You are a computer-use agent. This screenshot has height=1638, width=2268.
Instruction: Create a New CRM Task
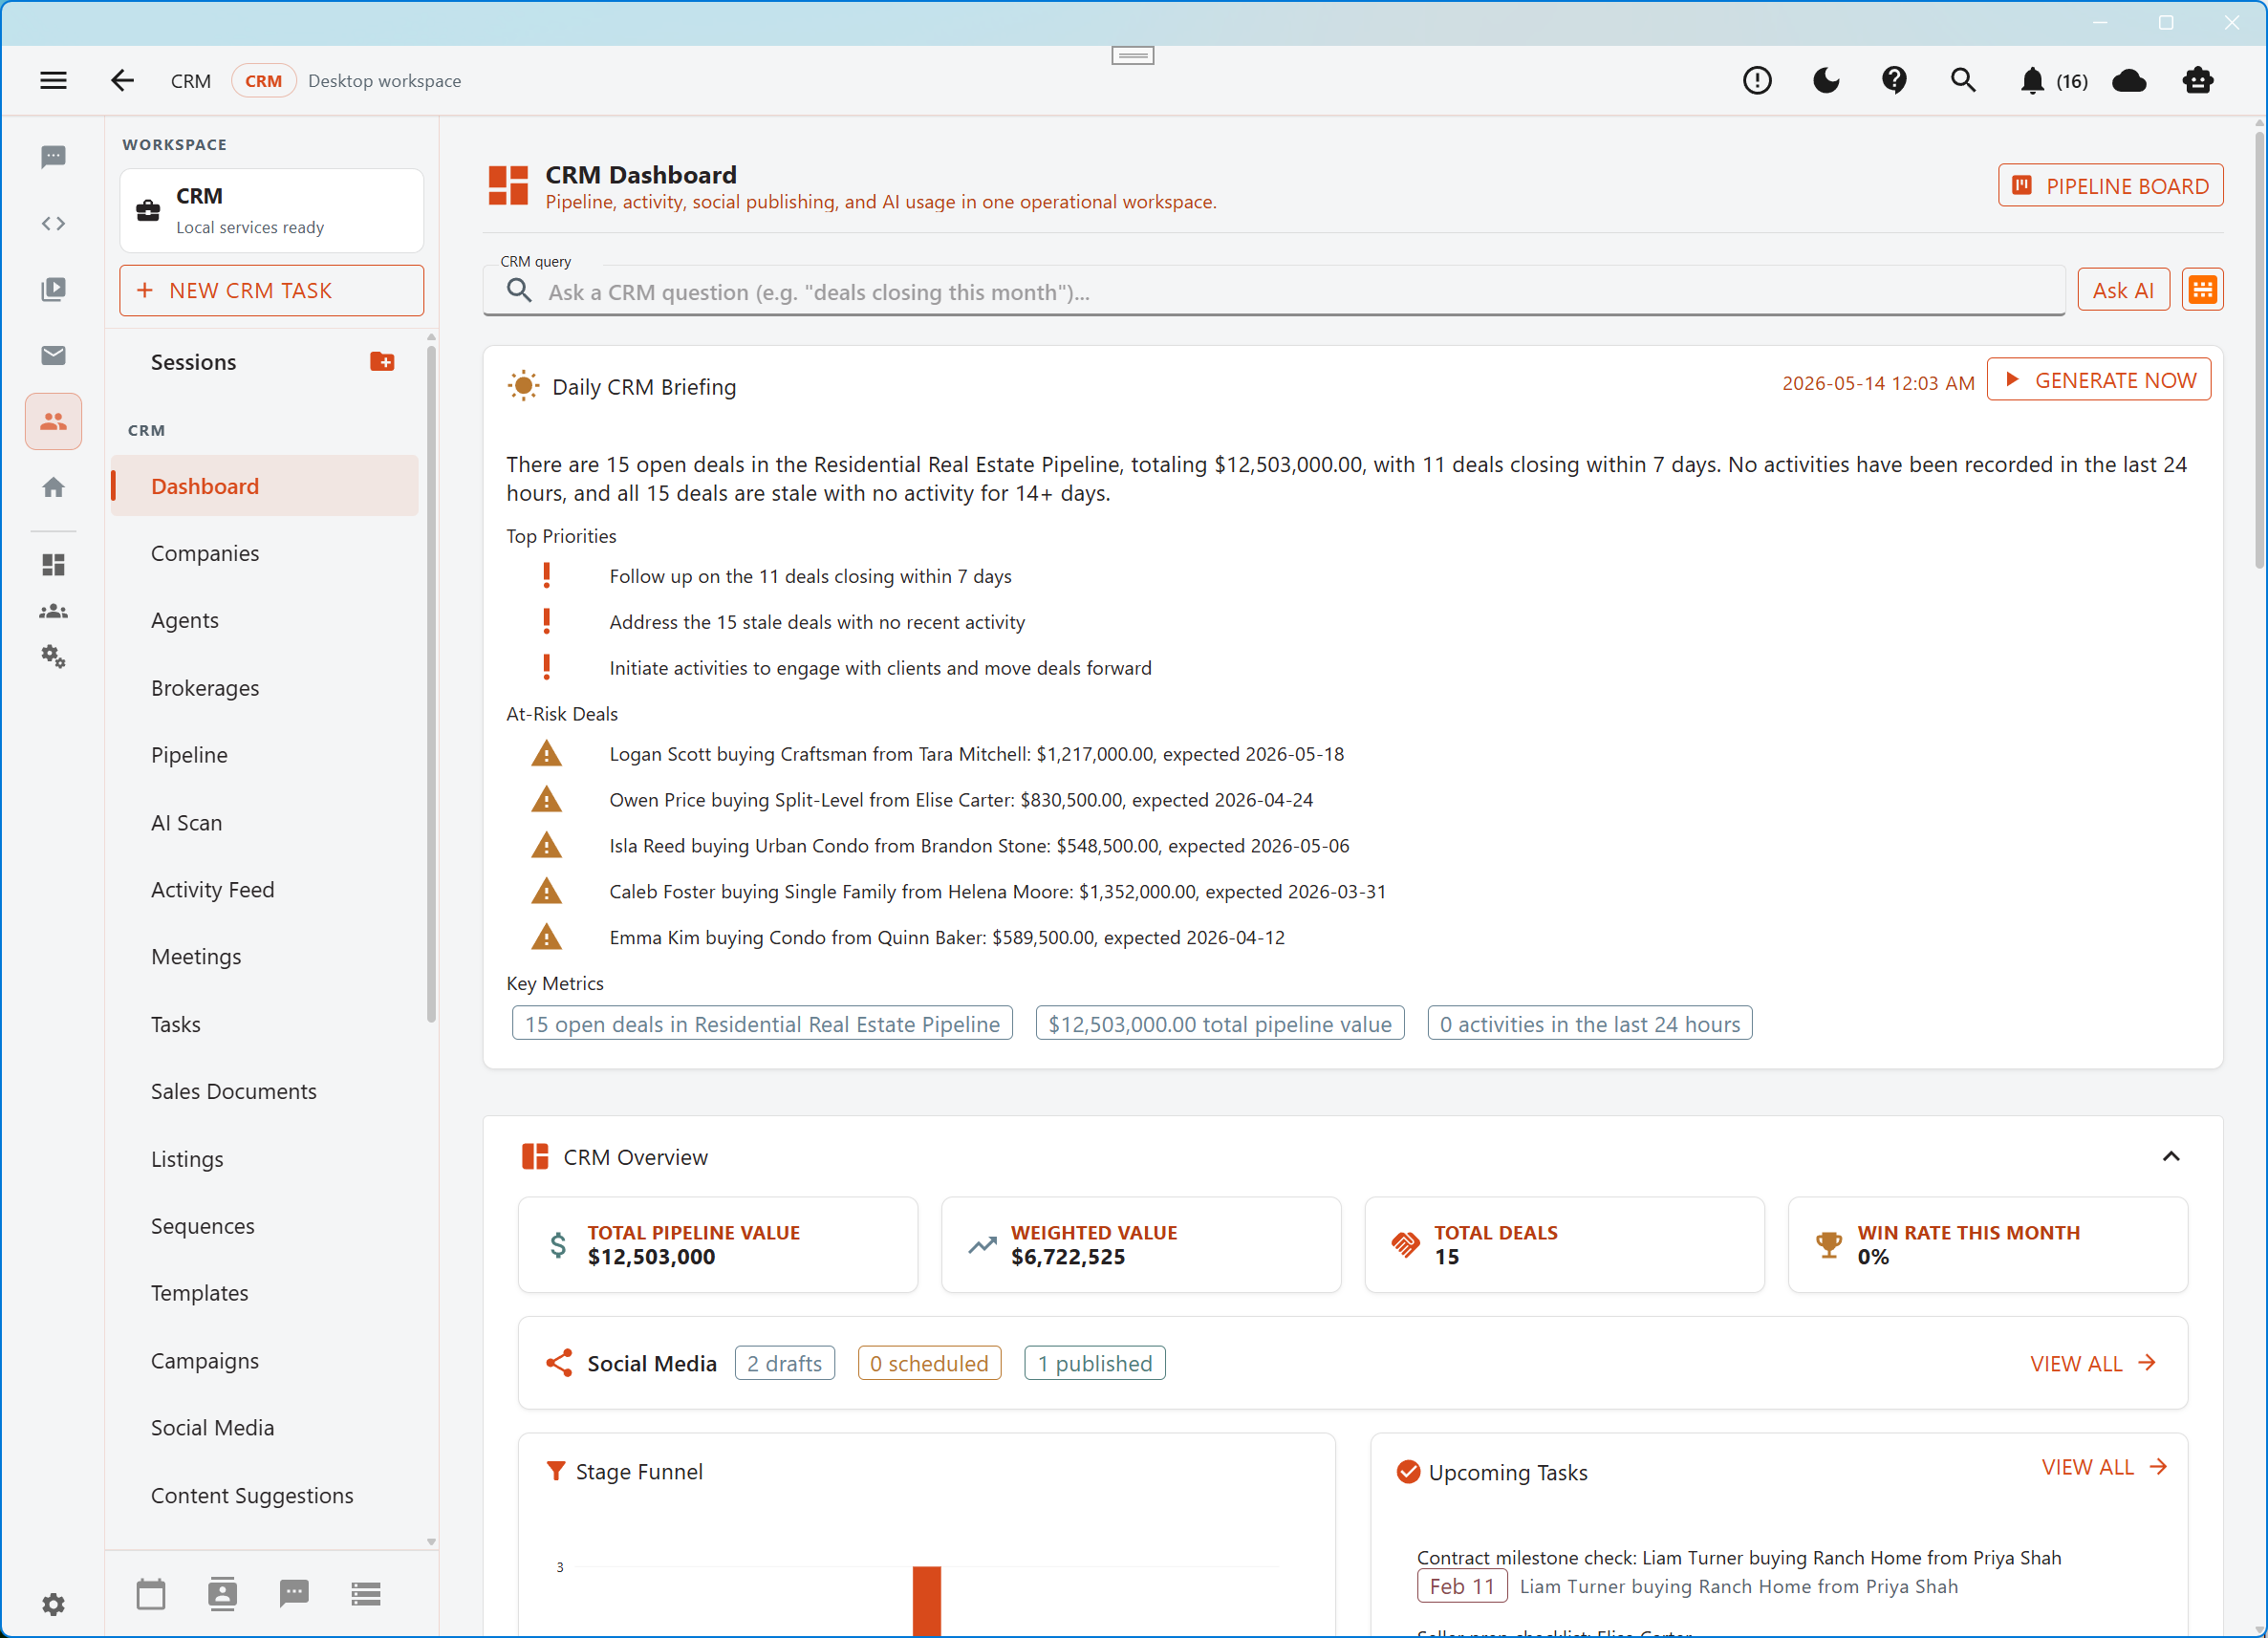[x=271, y=290]
